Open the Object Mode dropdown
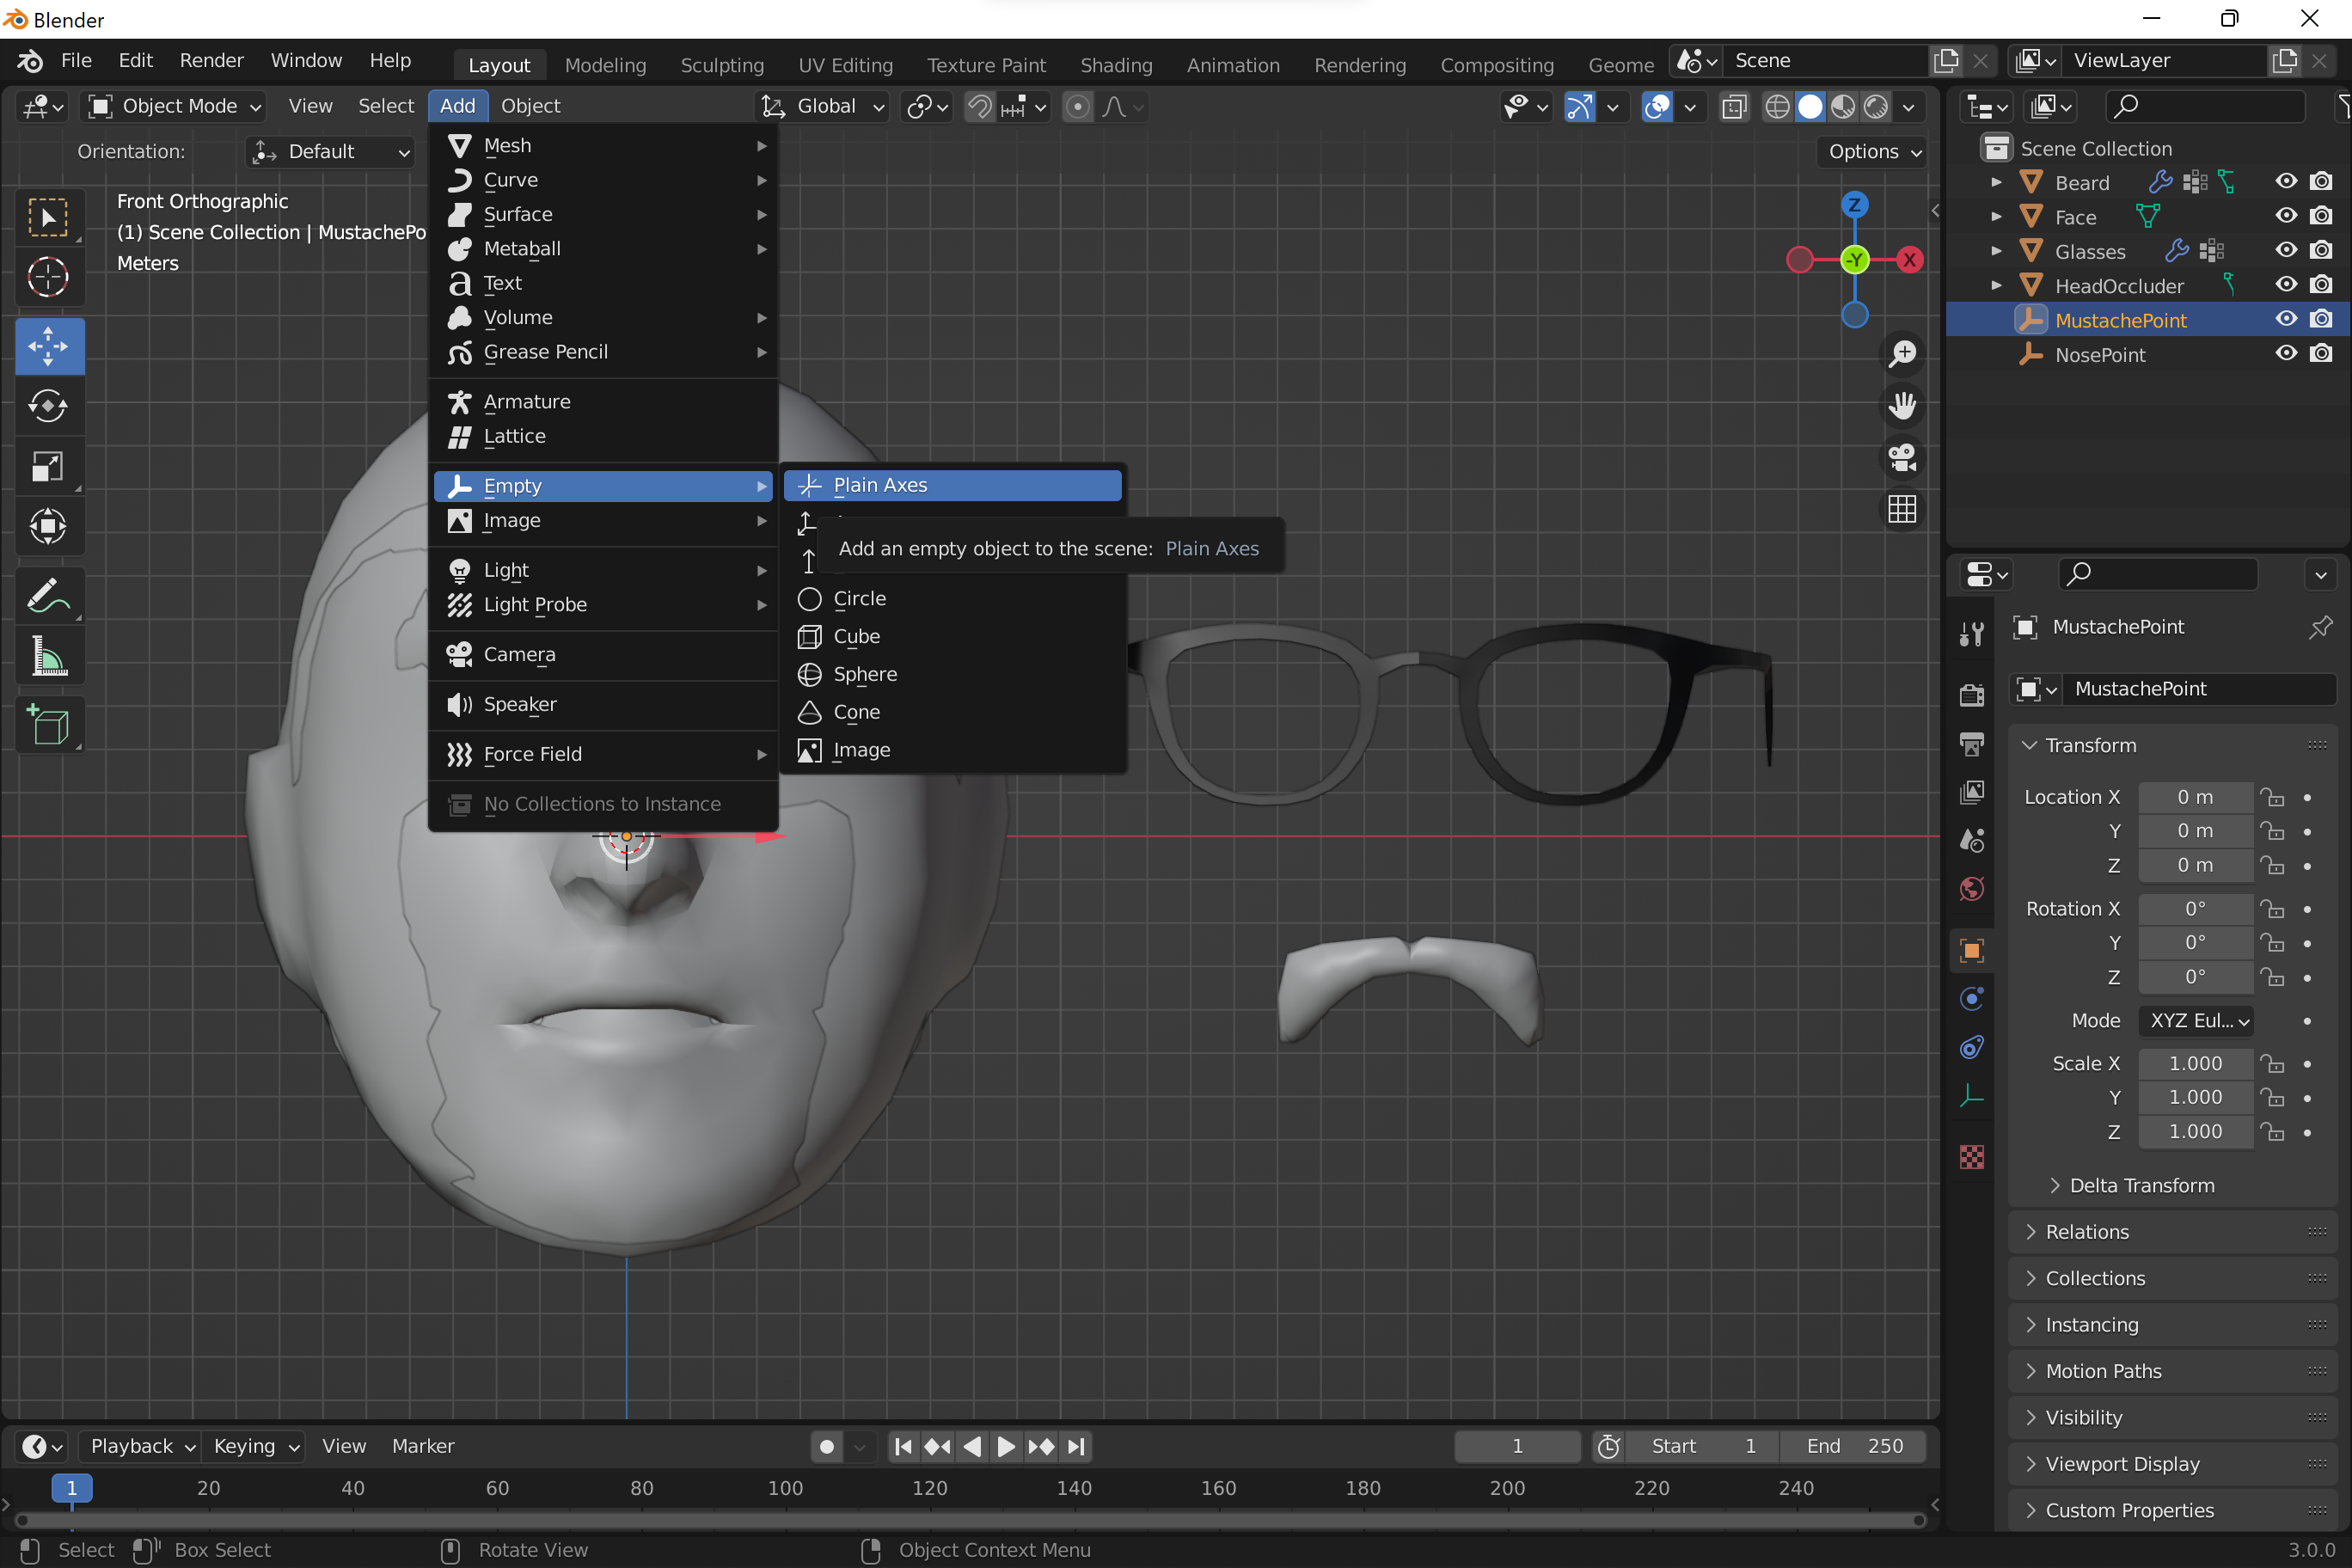The width and height of the screenshot is (2352, 1568). [175, 106]
